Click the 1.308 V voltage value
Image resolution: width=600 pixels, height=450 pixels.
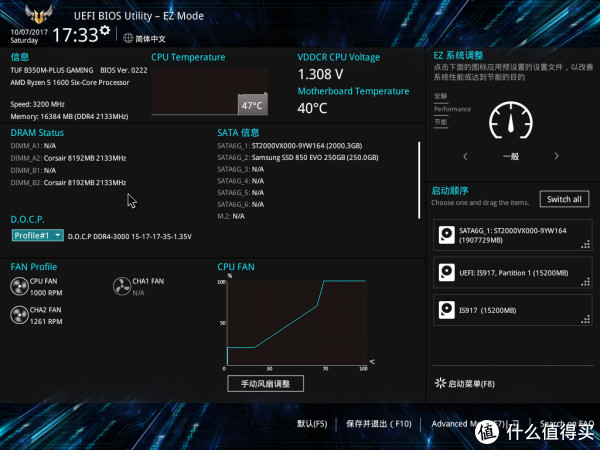click(x=320, y=74)
